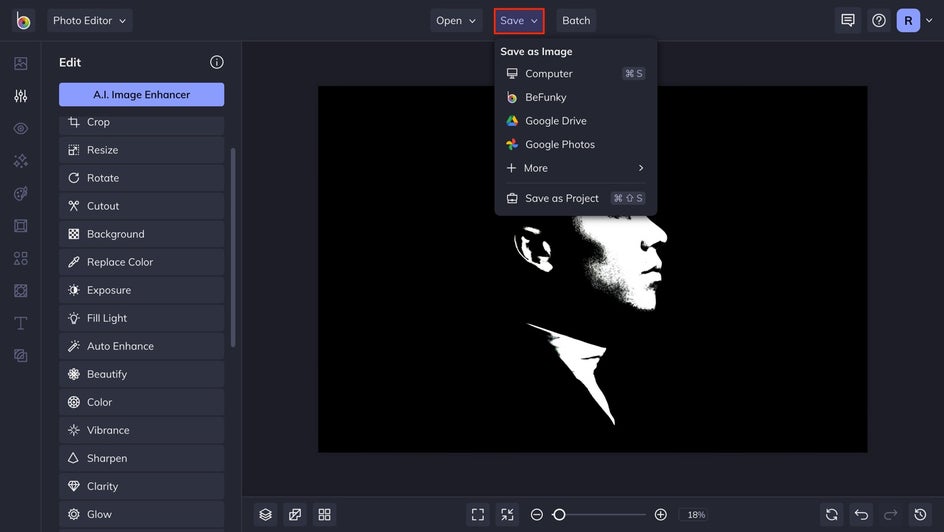Select the Crop tool
The image size is (944, 532).
pos(141,123)
